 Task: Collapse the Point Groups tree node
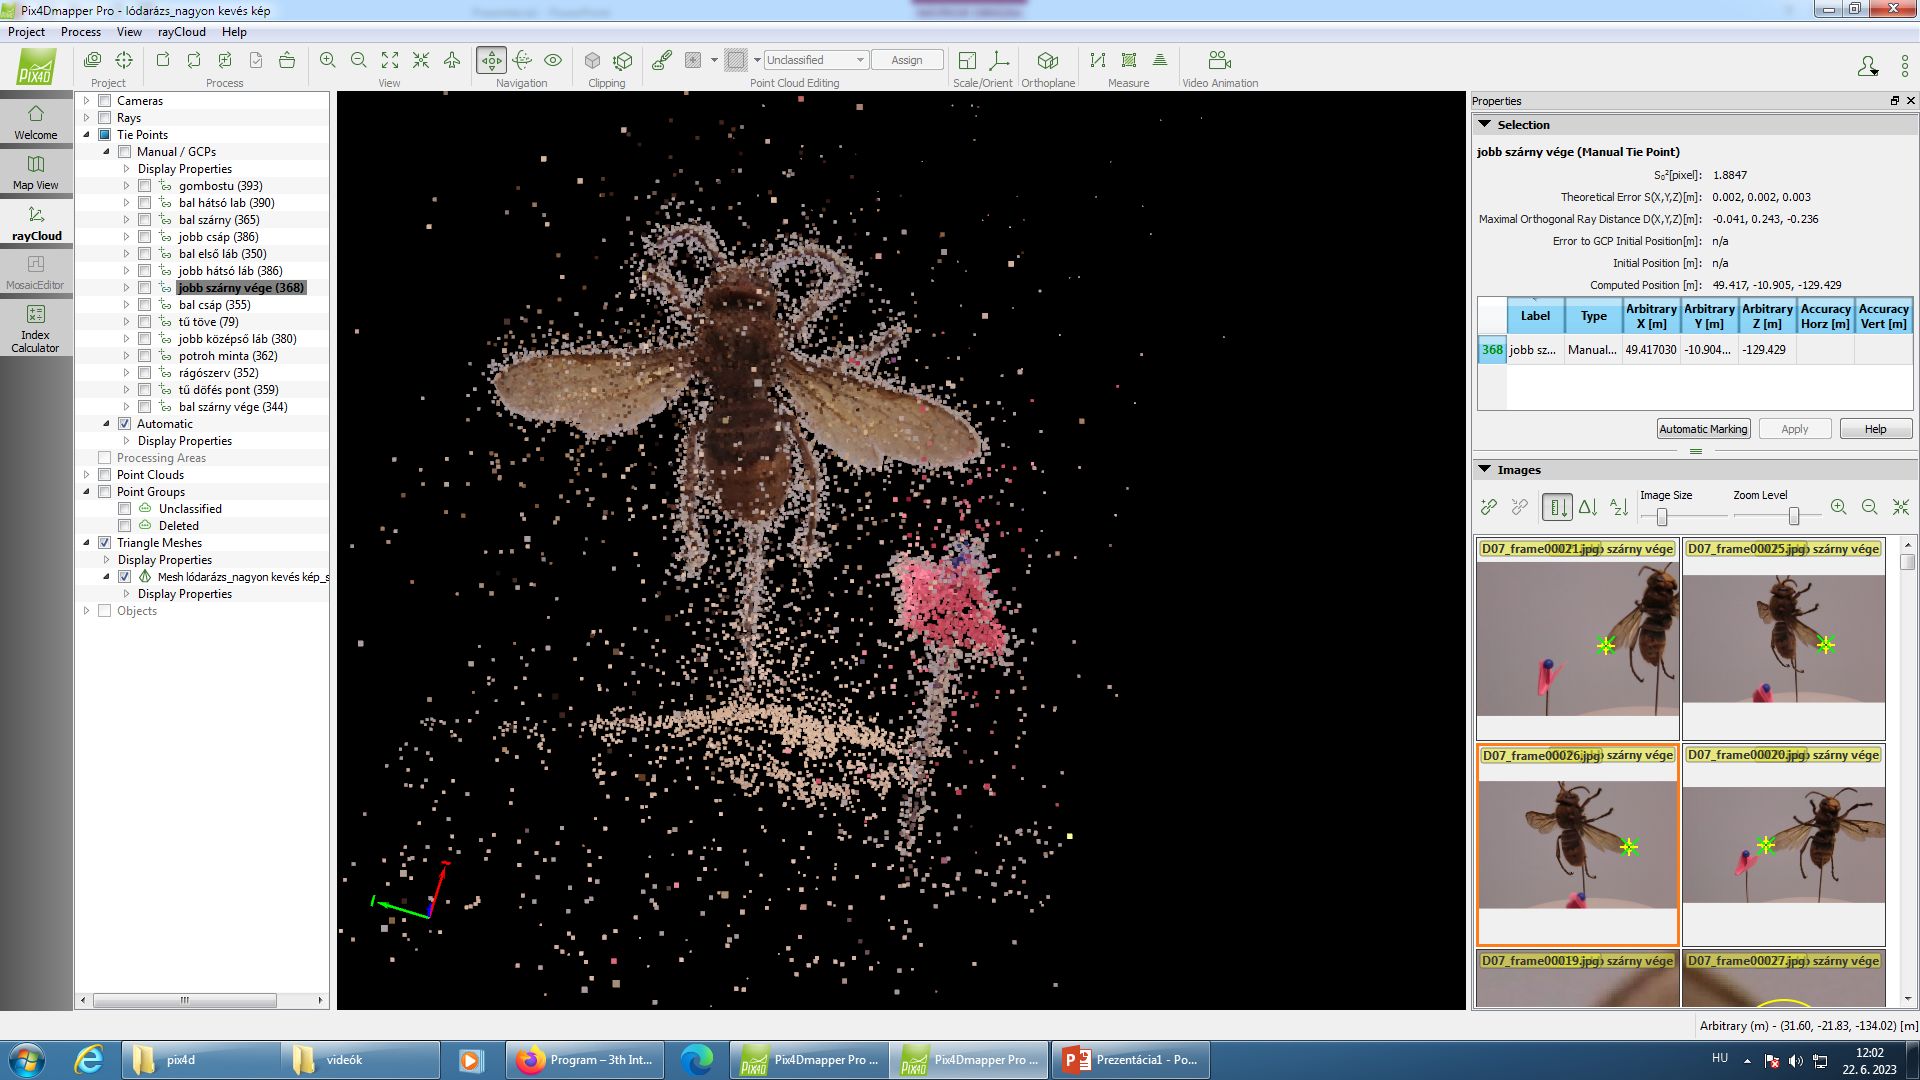86,492
